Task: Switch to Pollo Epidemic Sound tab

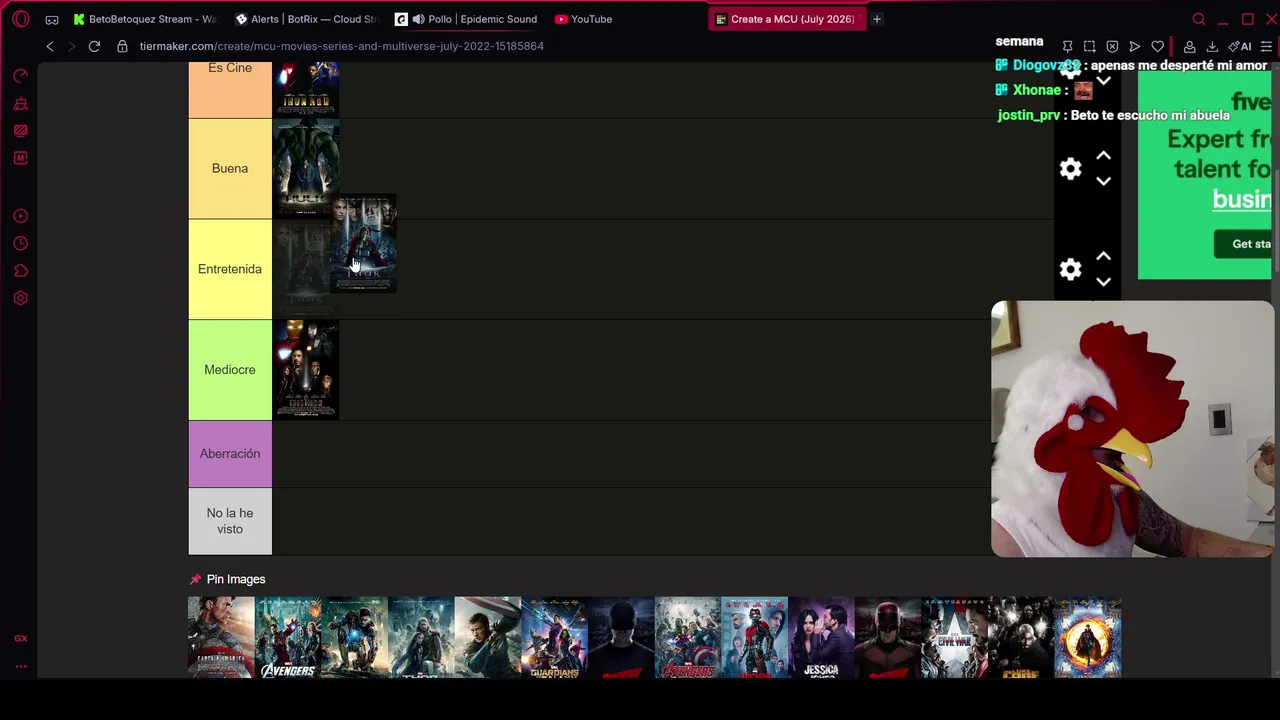Action: pos(466,19)
